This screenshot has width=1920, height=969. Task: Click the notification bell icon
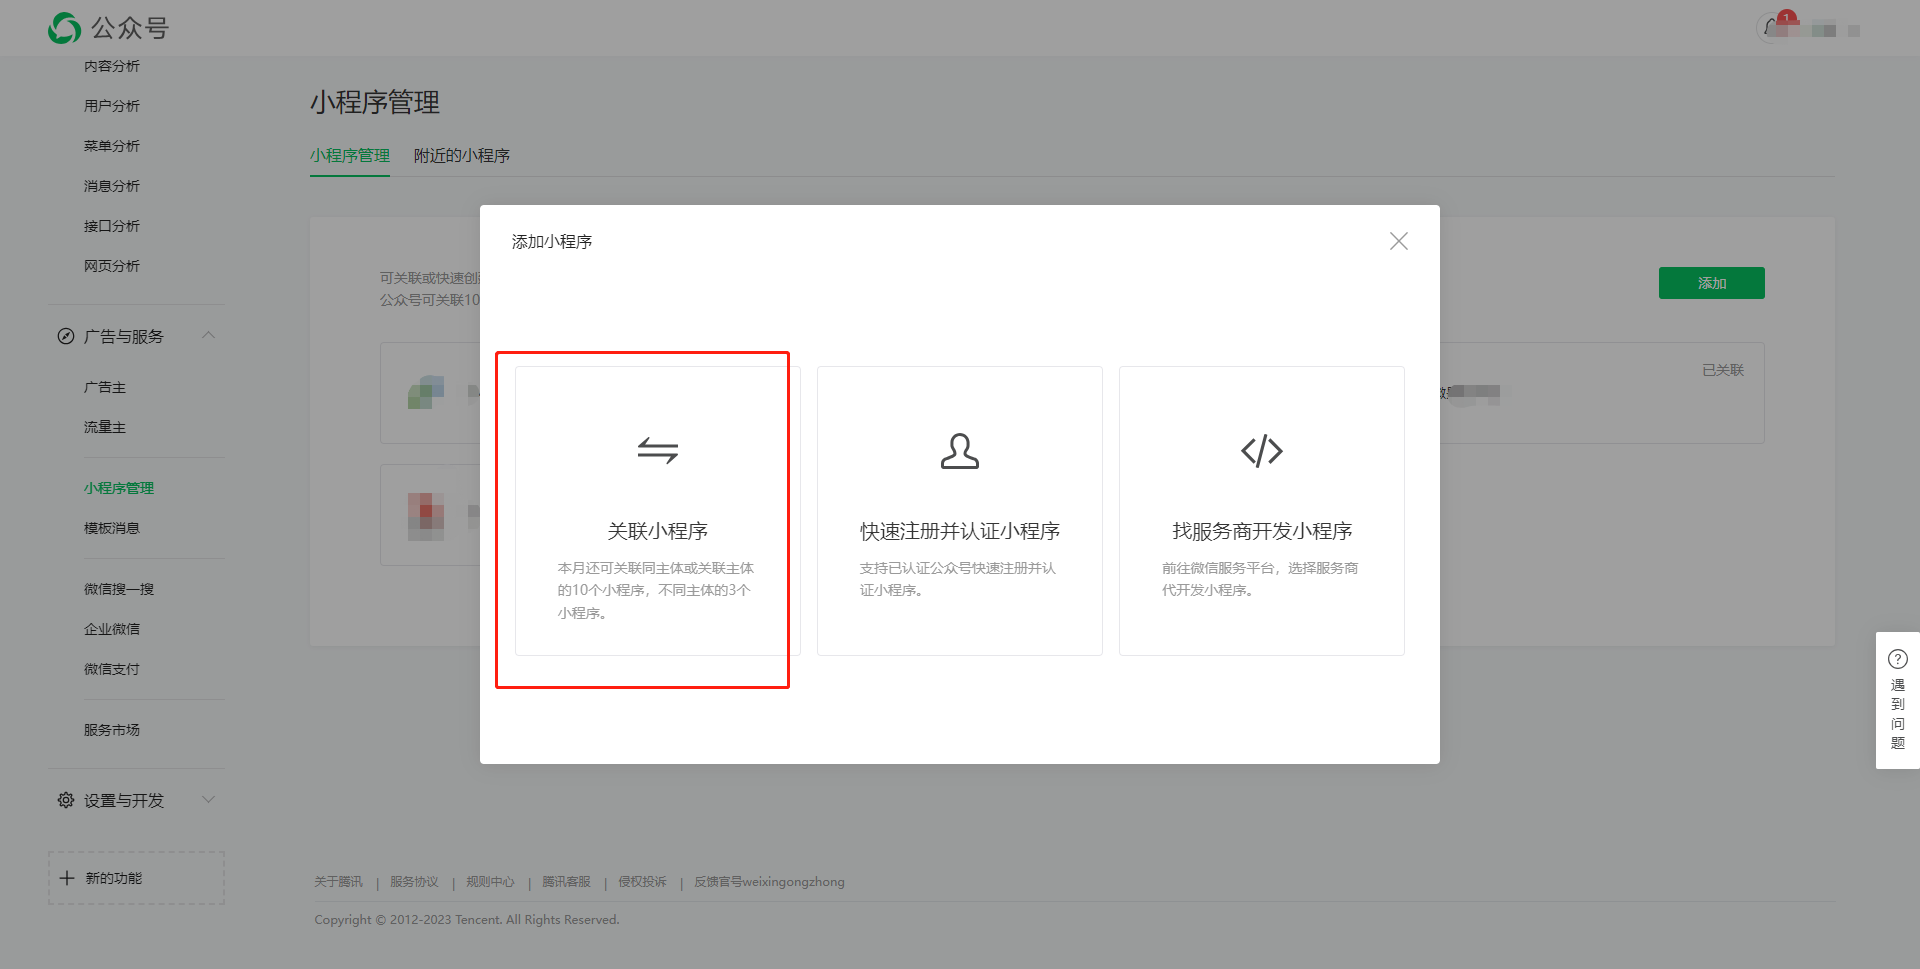click(1773, 27)
